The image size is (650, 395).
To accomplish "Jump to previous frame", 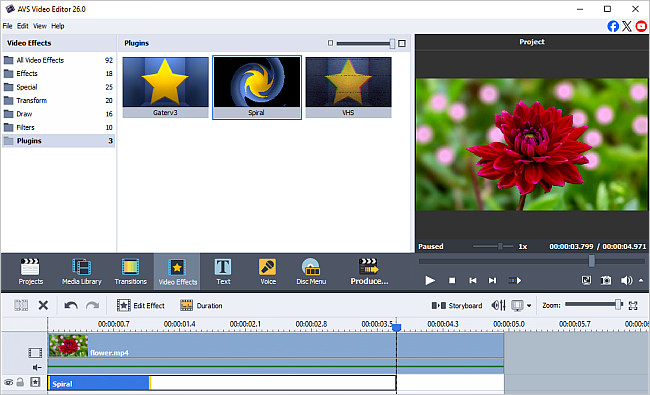I will point(473,281).
